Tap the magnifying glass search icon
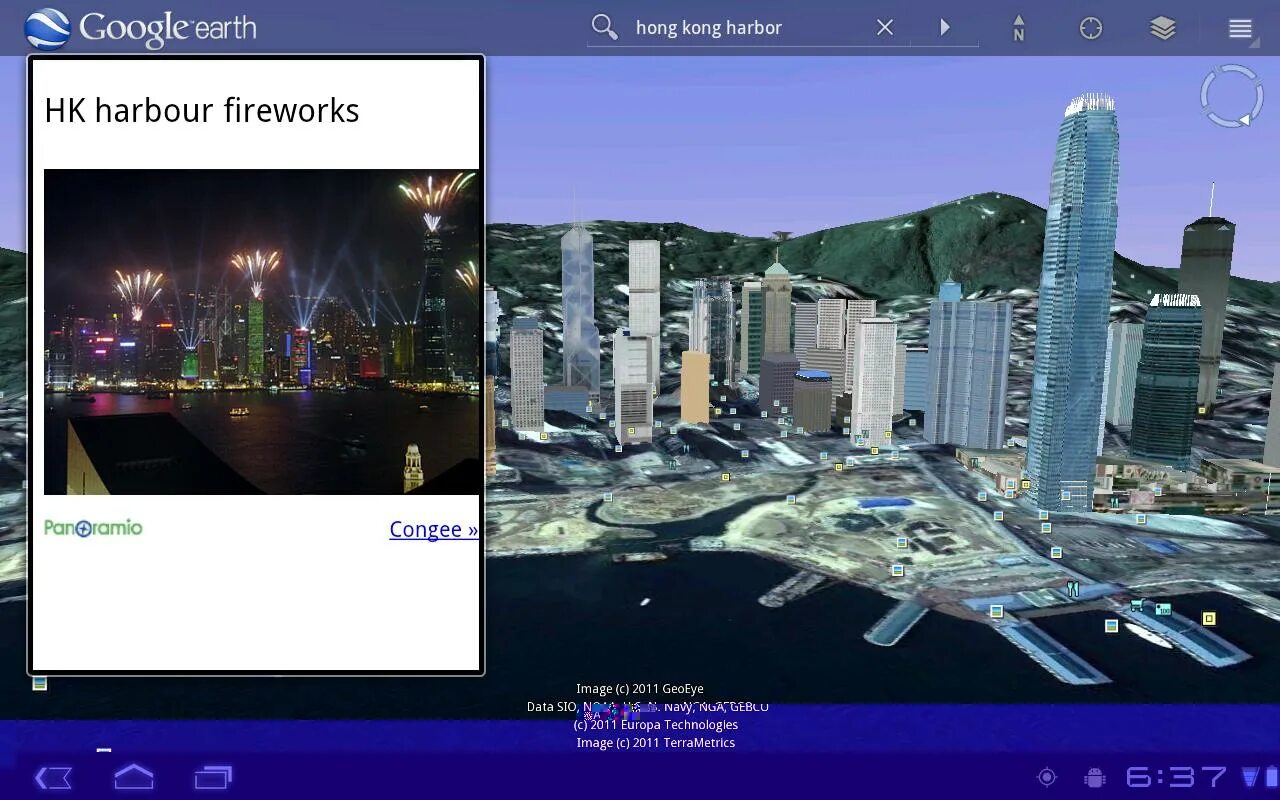The width and height of the screenshot is (1280, 800). (x=604, y=27)
